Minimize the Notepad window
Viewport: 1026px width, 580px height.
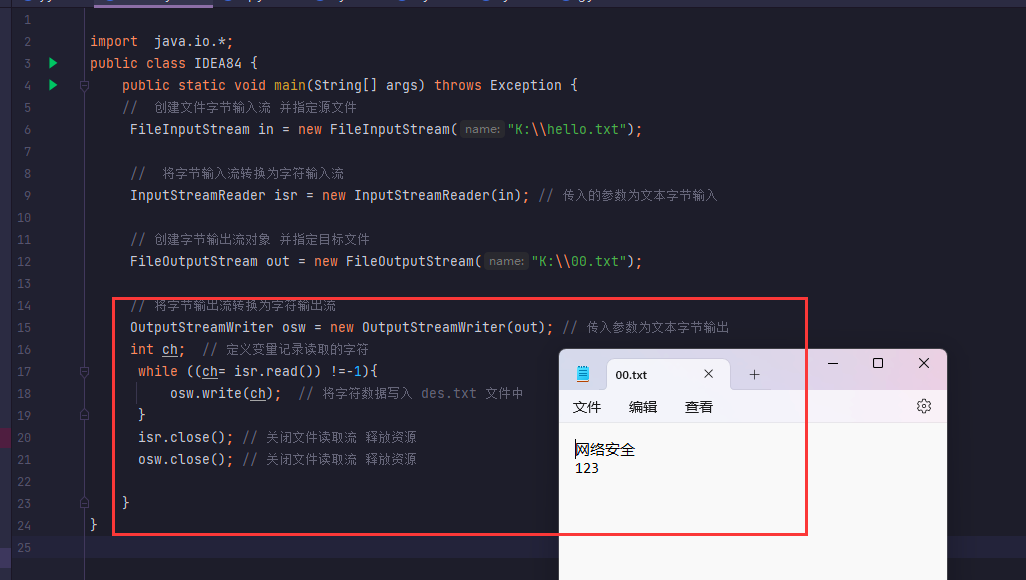(832, 363)
